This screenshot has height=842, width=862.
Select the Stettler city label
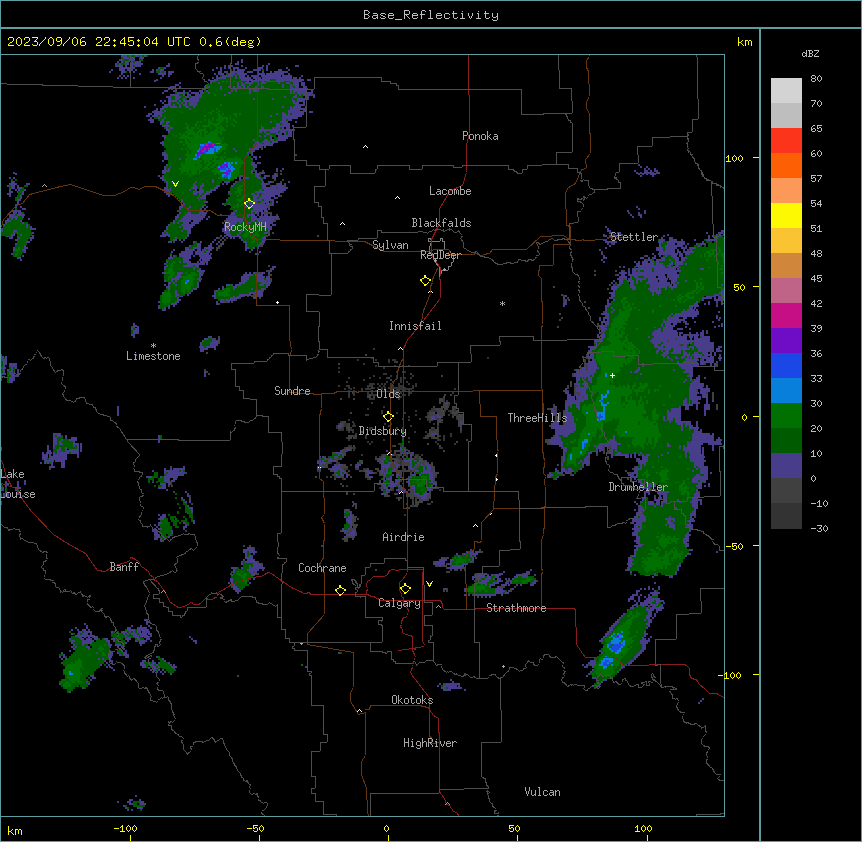(634, 237)
